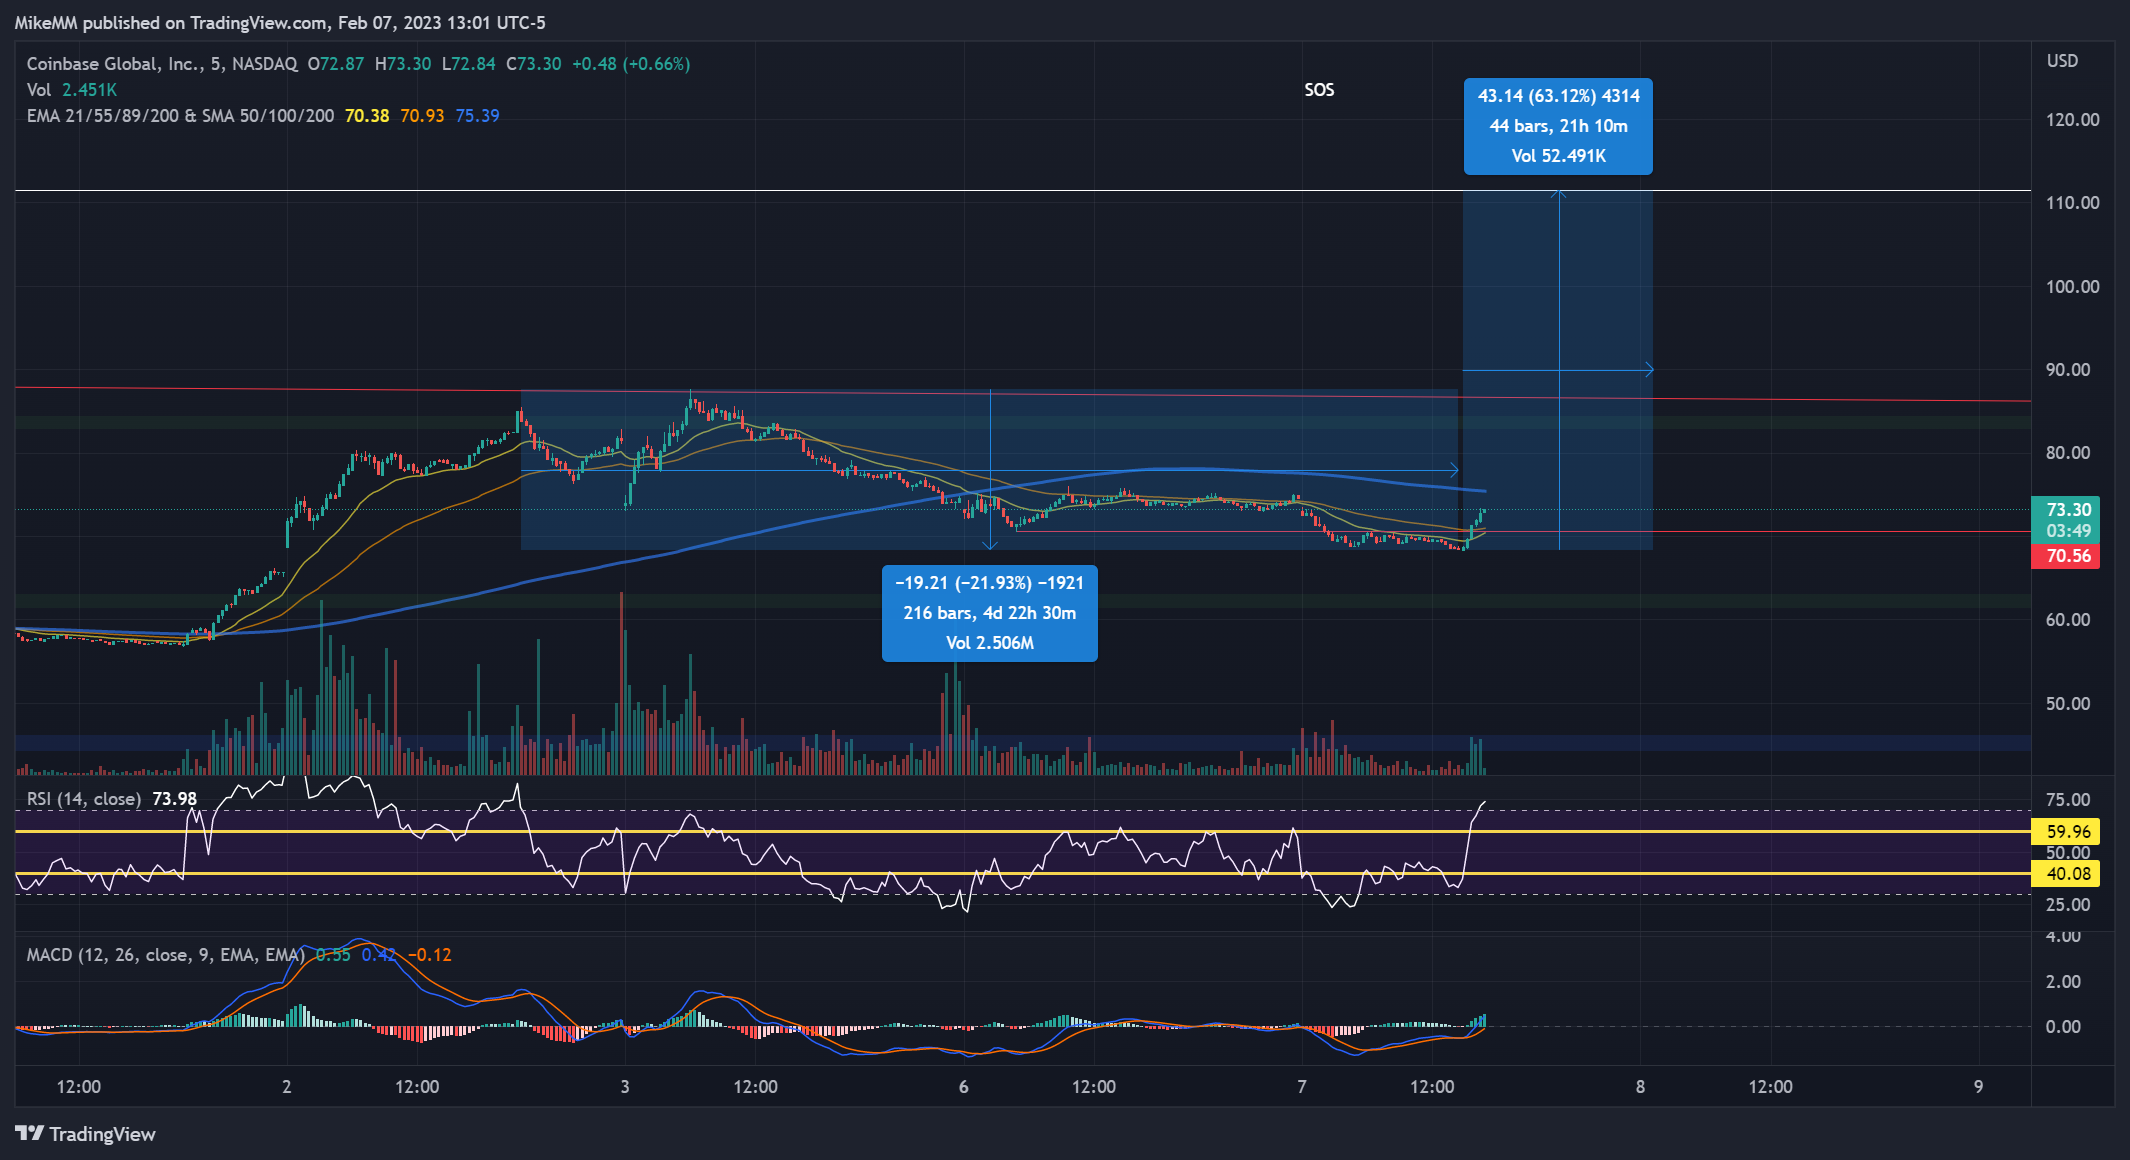
Task: Click the date label 8 on time axis
Action: coord(1640,1087)
